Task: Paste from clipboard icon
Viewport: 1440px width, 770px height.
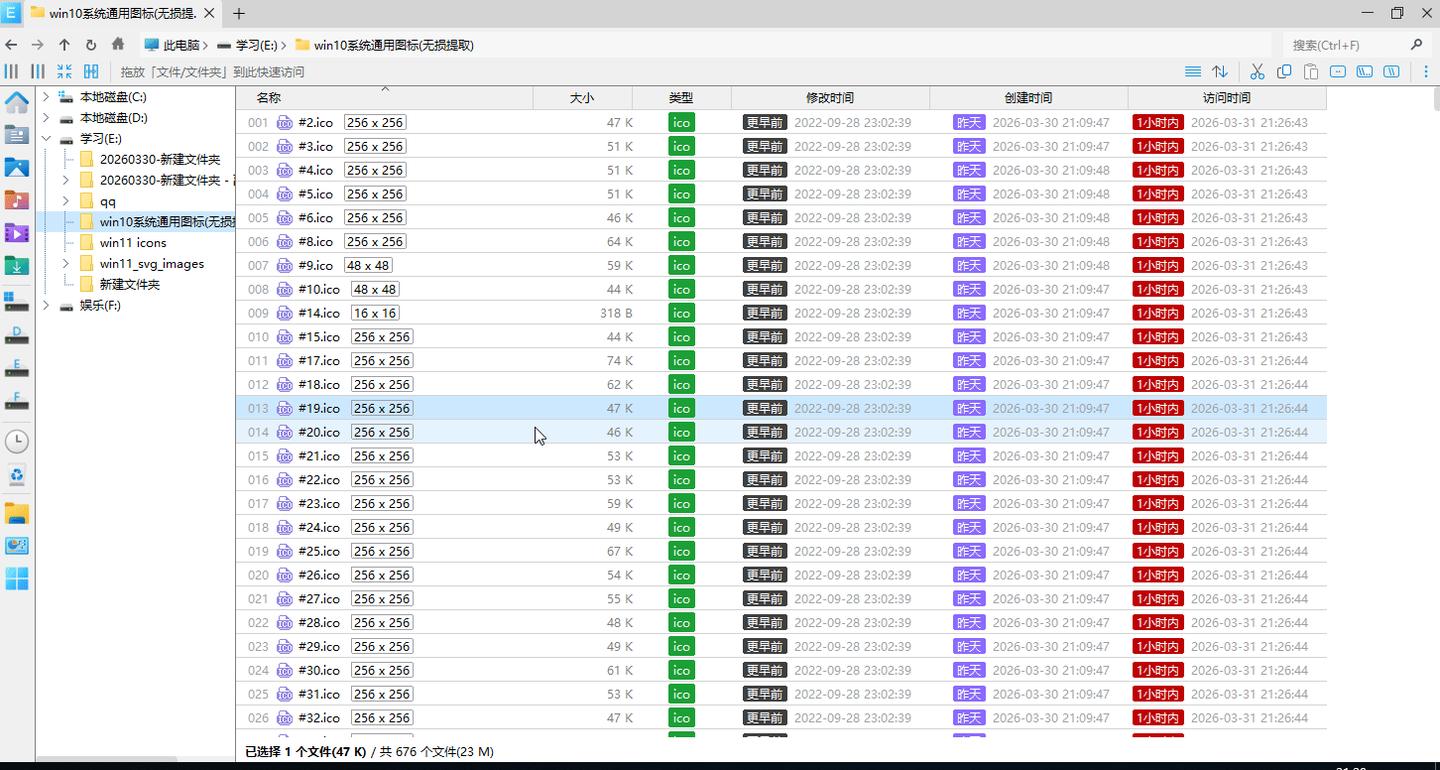Action: point(1311,72)
